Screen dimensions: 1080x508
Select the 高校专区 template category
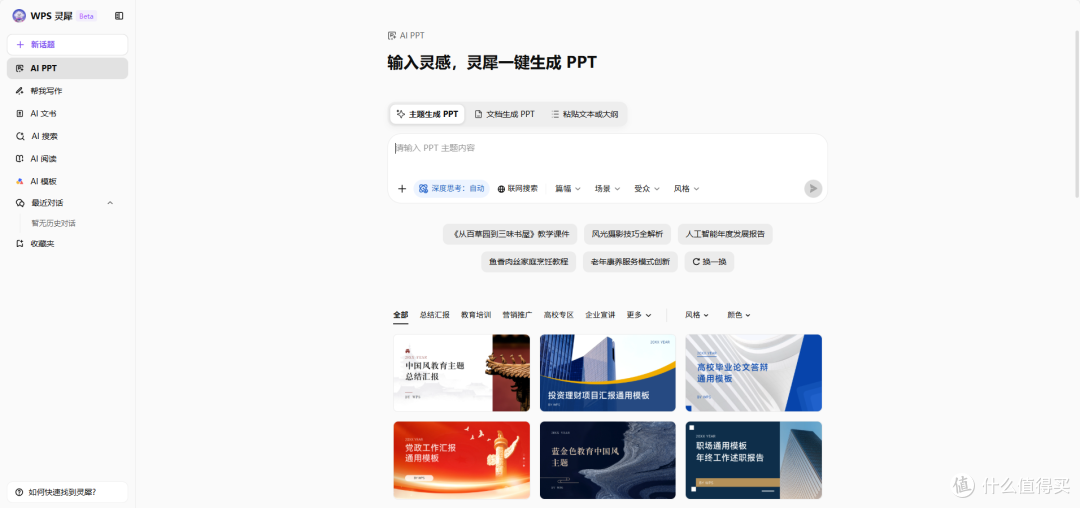point(559,315)
